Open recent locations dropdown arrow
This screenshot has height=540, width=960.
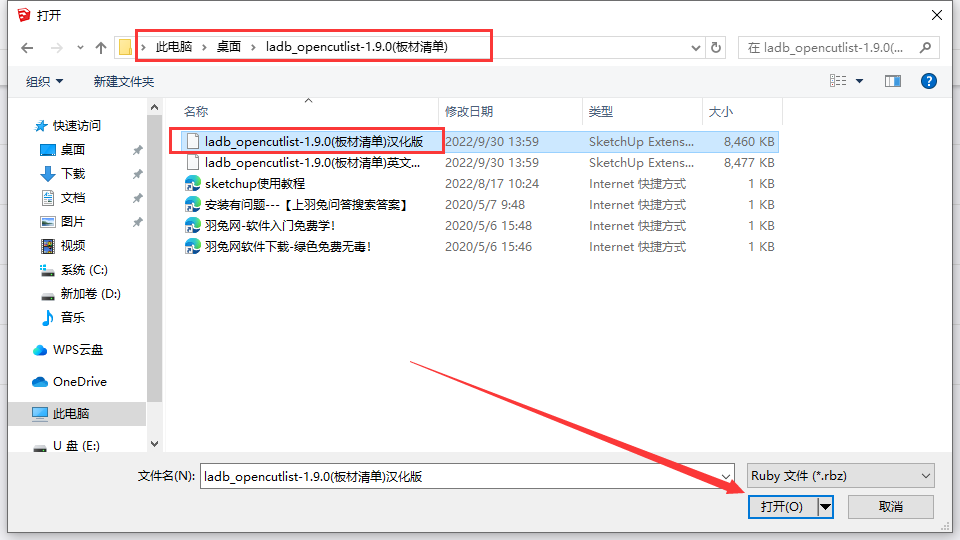[80, 48]
